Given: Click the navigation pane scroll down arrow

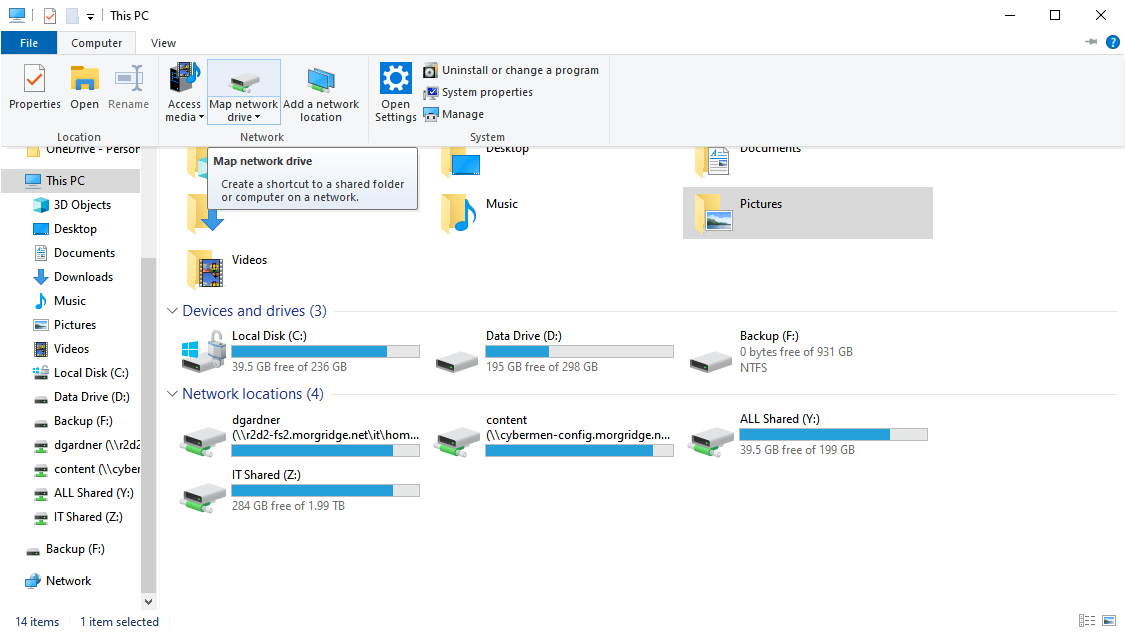Looking at the screenshot, I should tap(149, 602).
